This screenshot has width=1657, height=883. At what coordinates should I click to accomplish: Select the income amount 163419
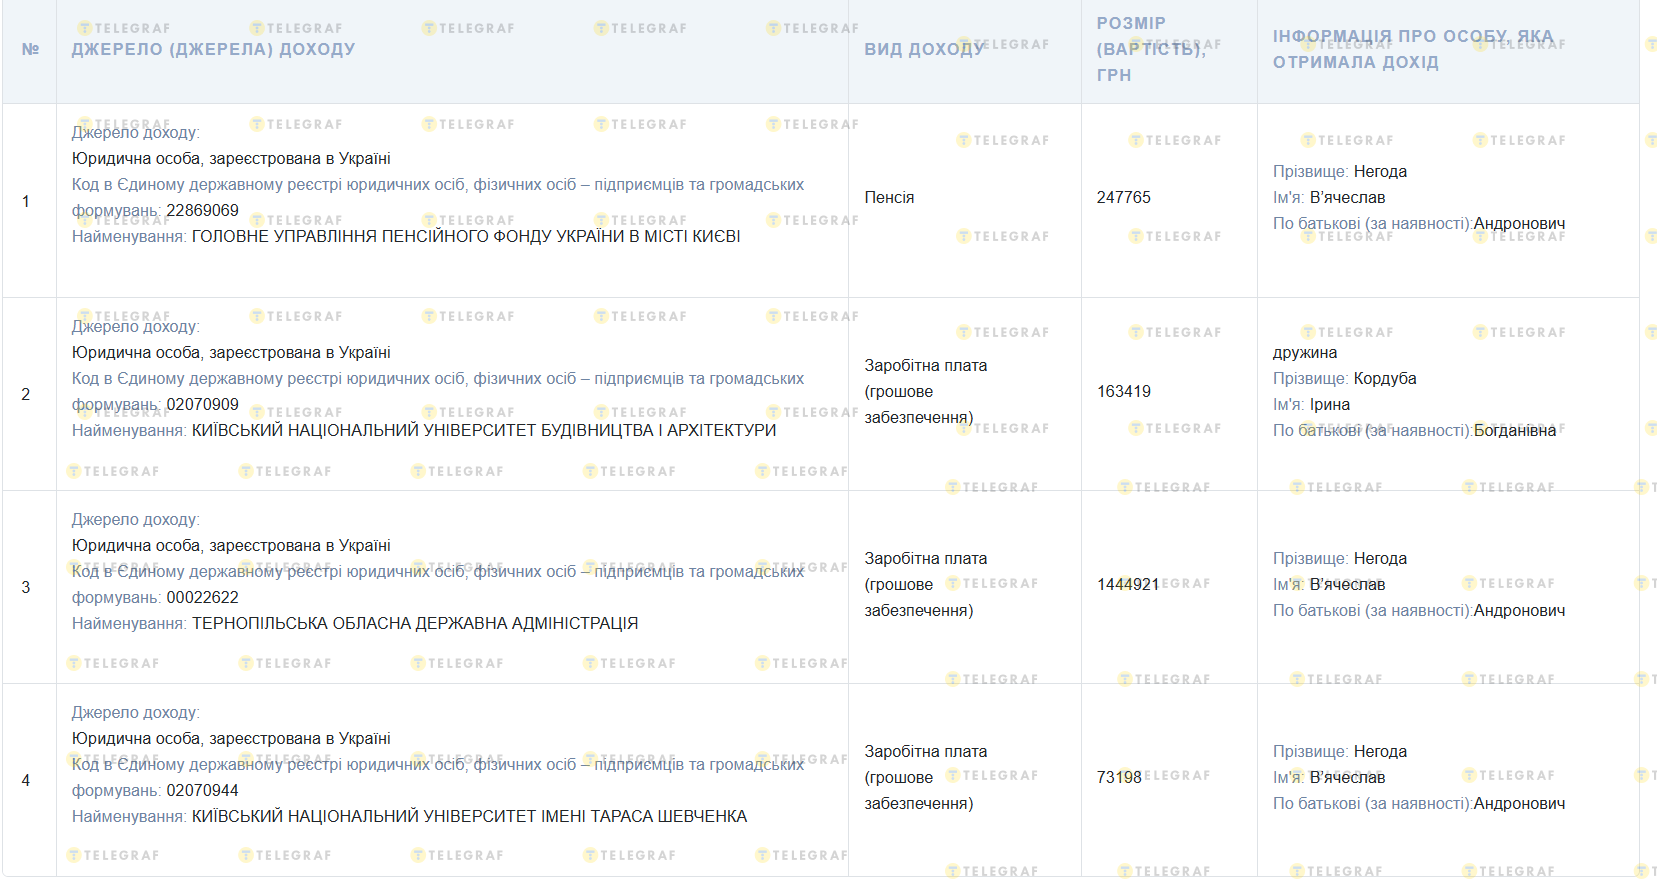[x=1123, y=392]
